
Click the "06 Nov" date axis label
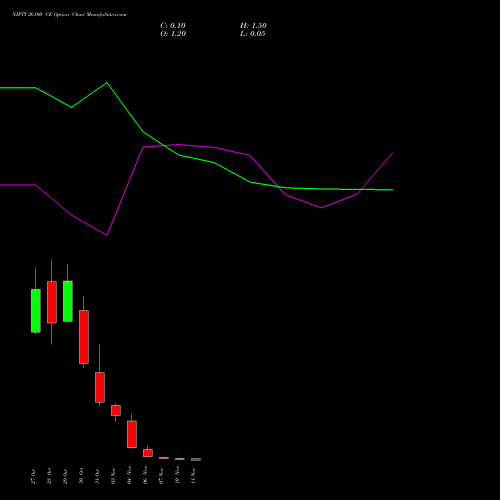(145, 475)
